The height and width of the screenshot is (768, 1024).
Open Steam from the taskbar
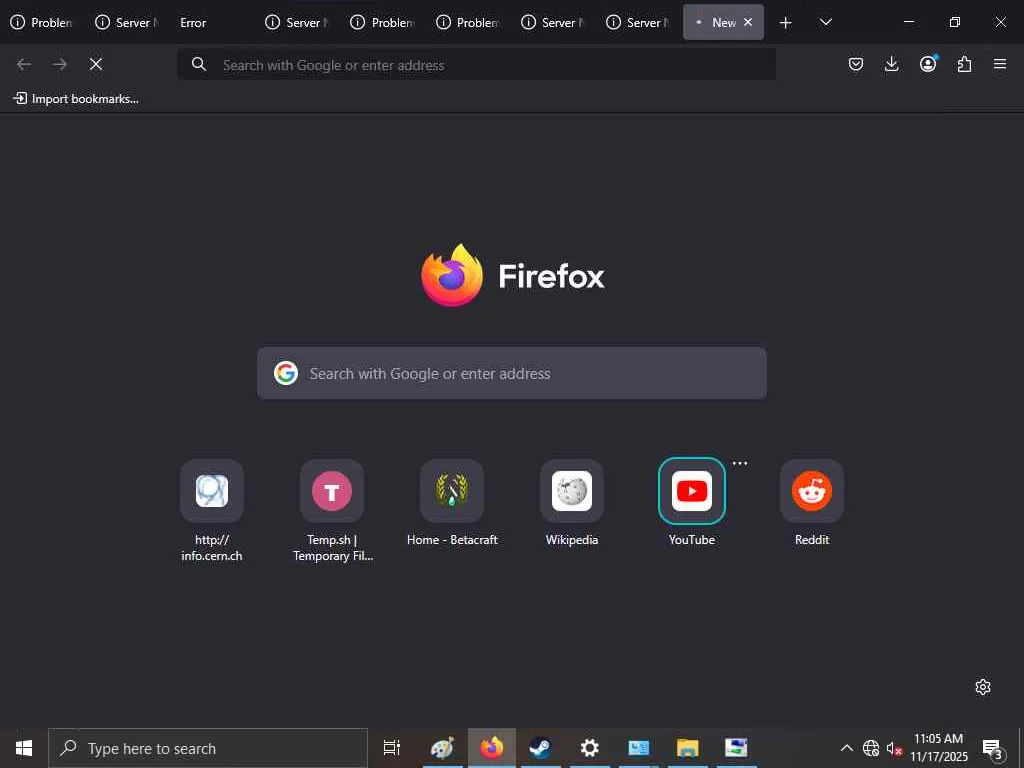pyautogui.click(x=540, y=748)
